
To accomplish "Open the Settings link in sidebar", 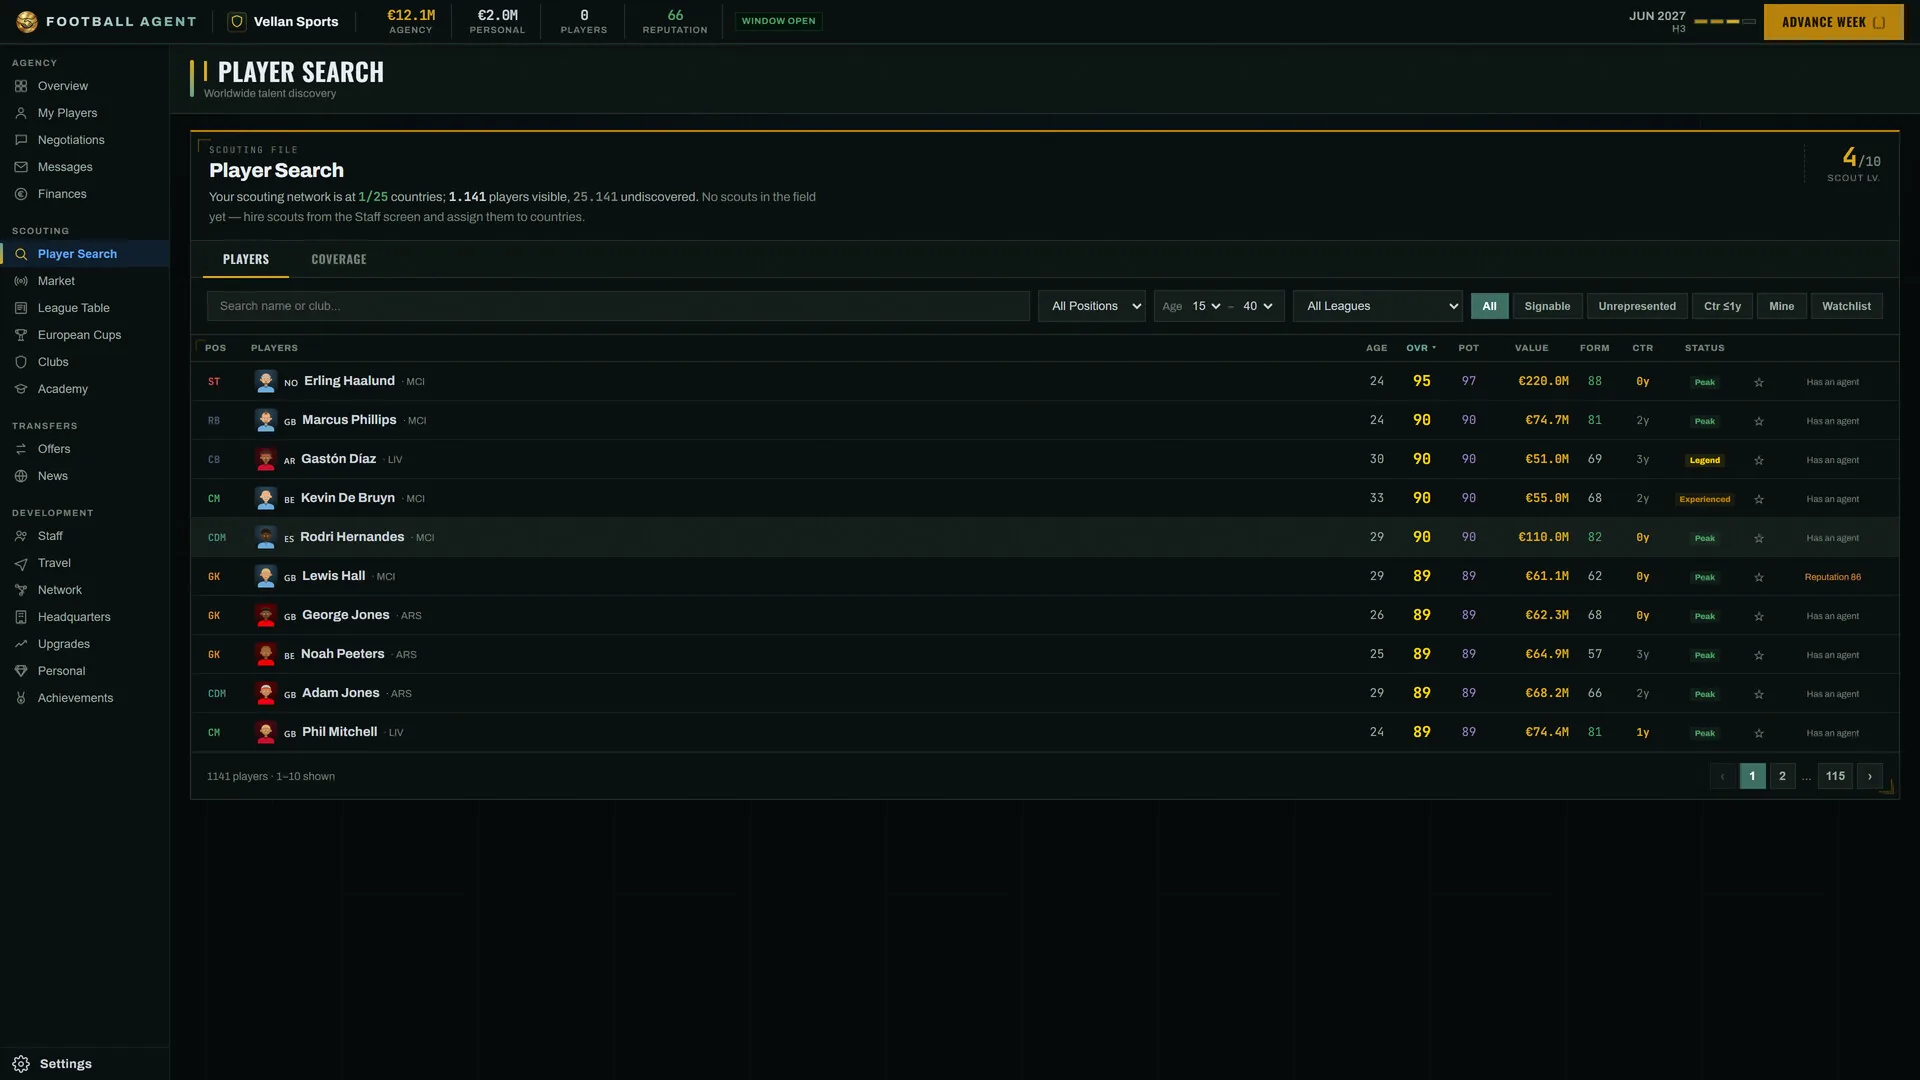I will pos(65,1064).
